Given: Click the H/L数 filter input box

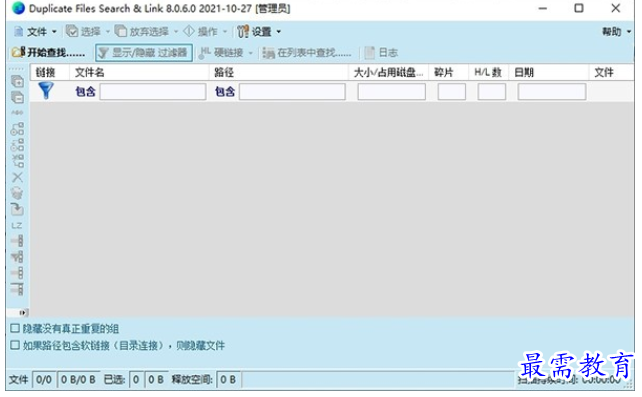Looking at the screenshot, I should 492,91.
